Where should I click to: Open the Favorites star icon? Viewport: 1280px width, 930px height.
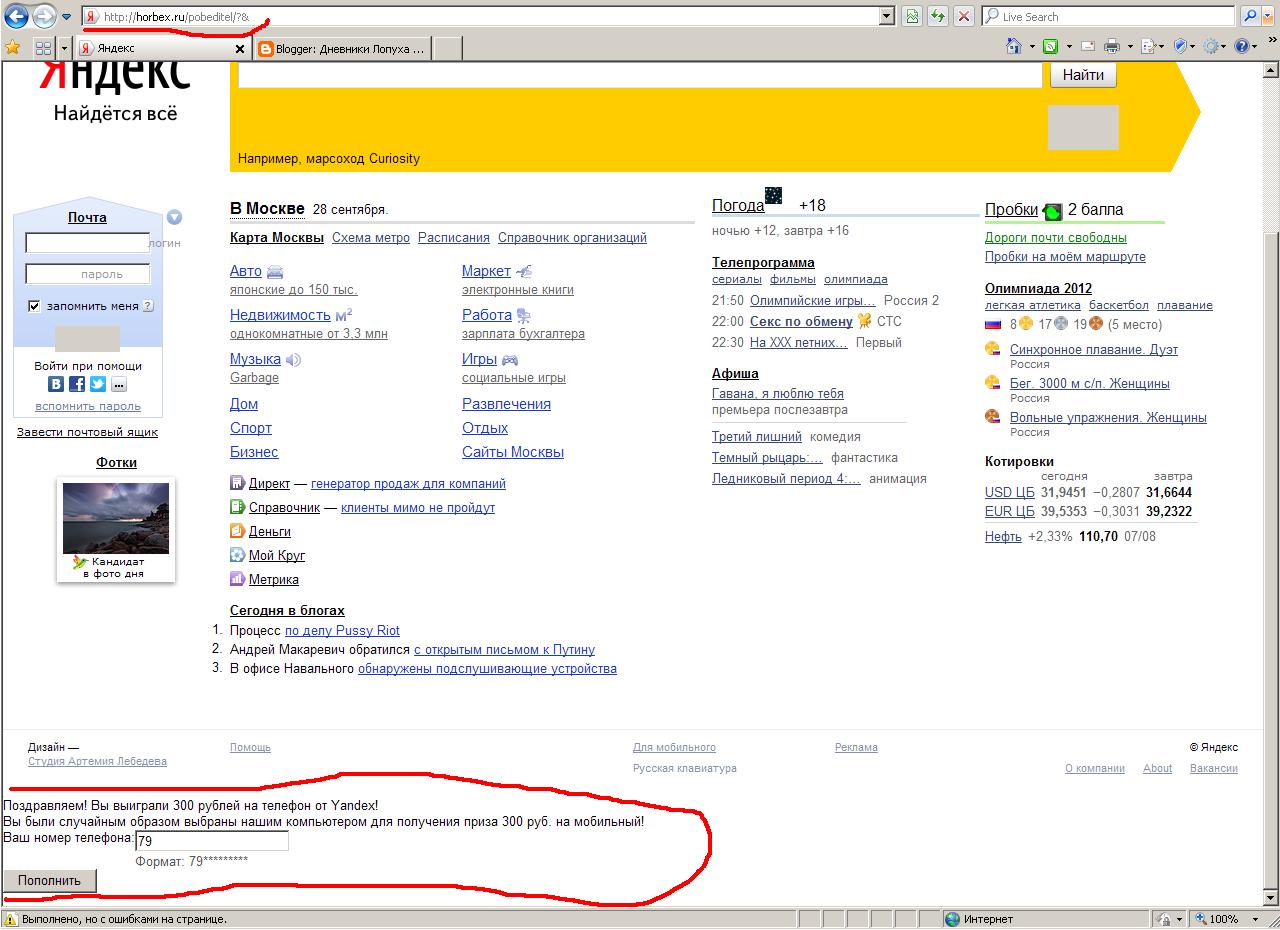[12, 47]
